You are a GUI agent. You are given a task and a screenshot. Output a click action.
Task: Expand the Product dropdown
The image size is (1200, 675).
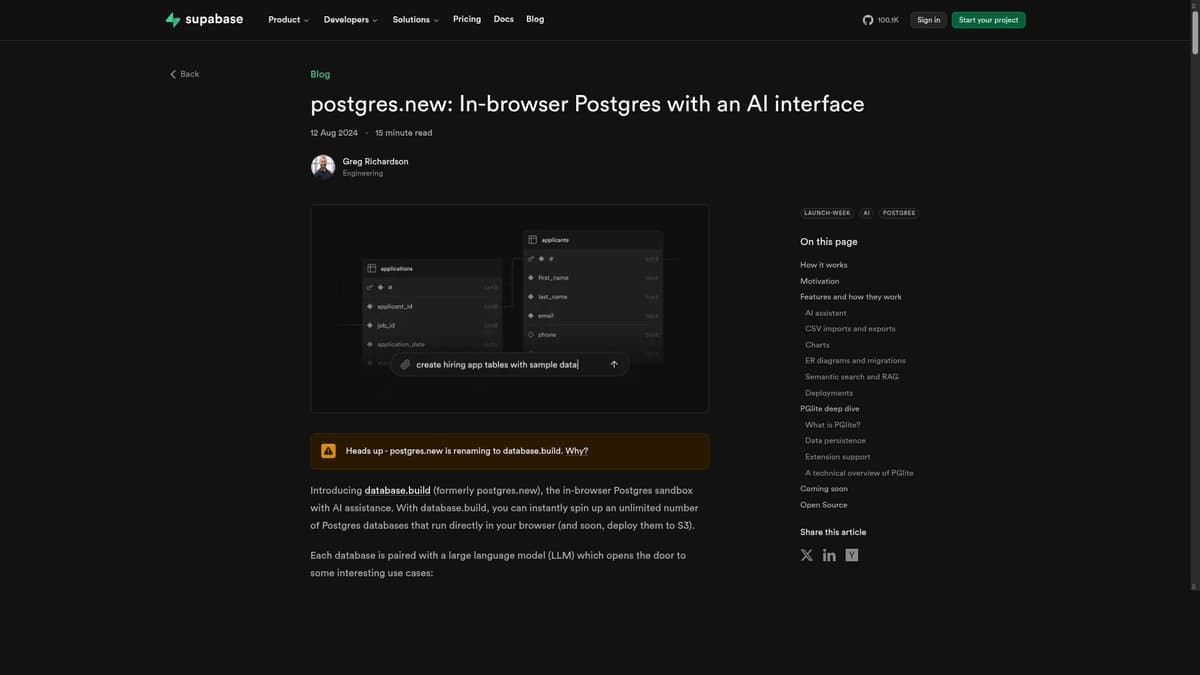[287, 19]
